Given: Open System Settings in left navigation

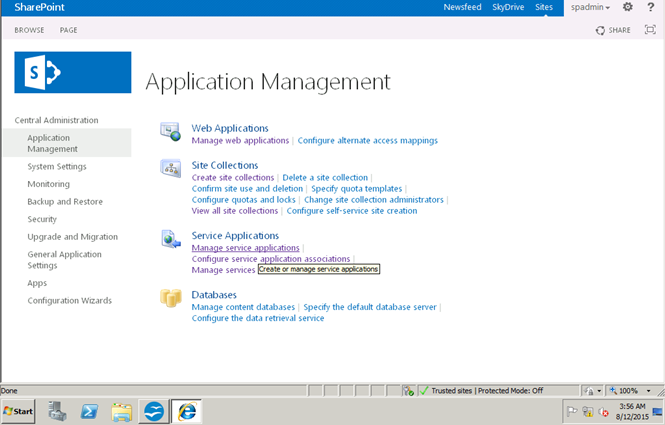Looking at the screenshot, I should click(57, 167).
